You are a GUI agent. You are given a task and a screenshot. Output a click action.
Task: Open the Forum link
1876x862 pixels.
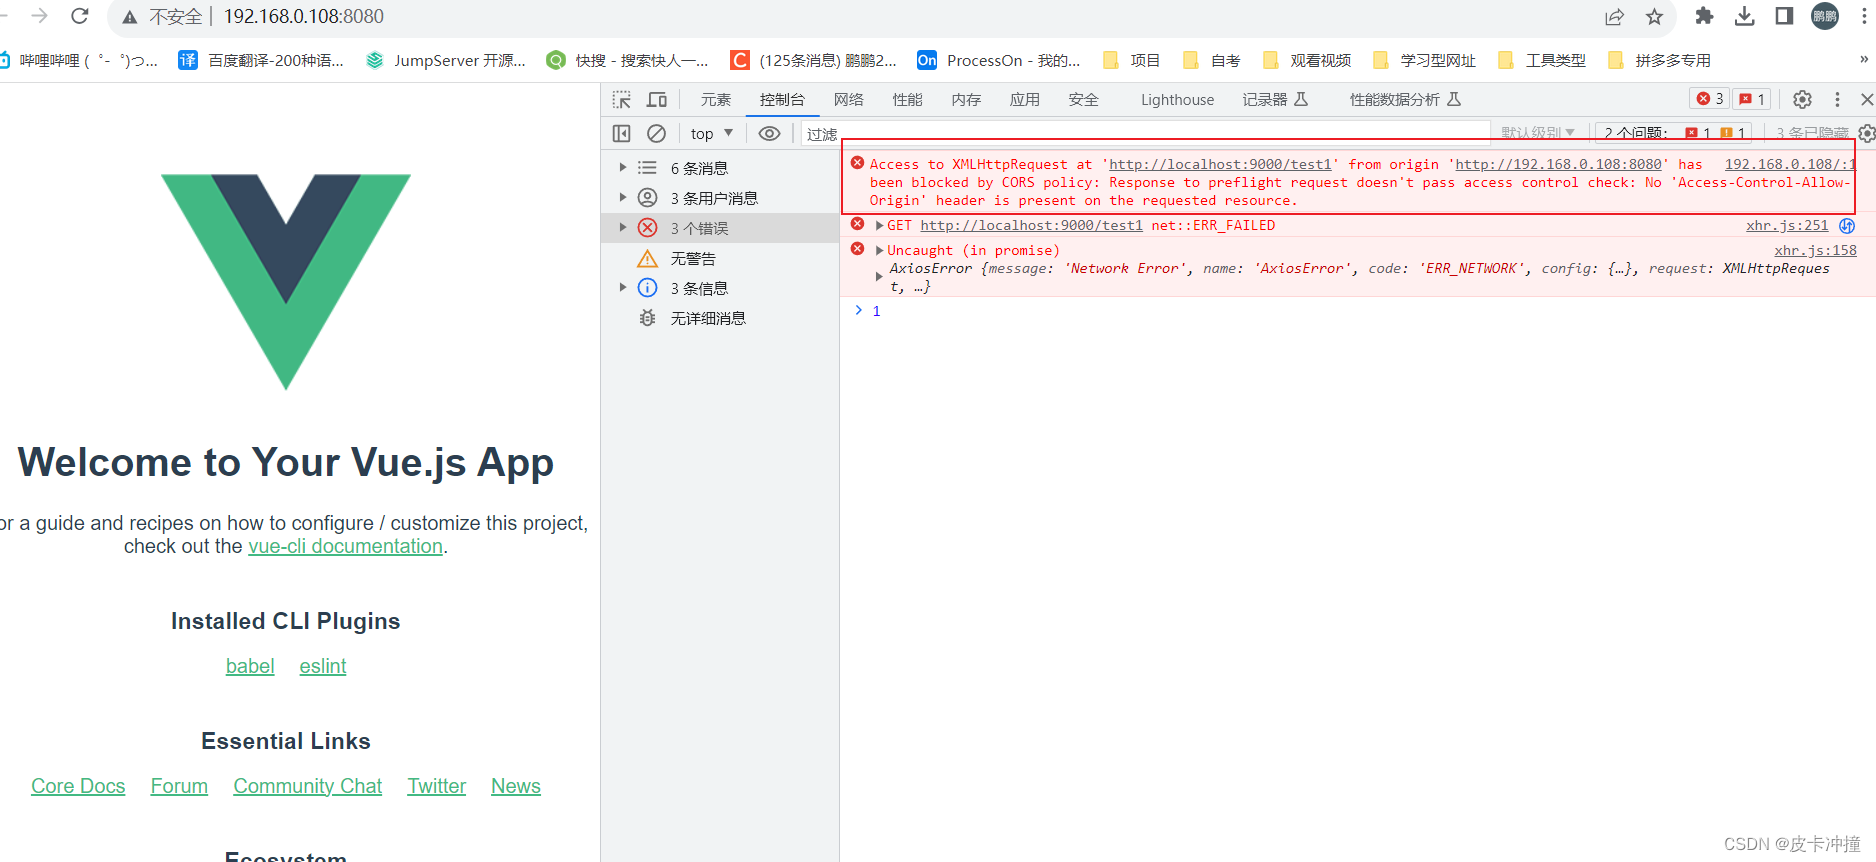click(x=179, y=786)
